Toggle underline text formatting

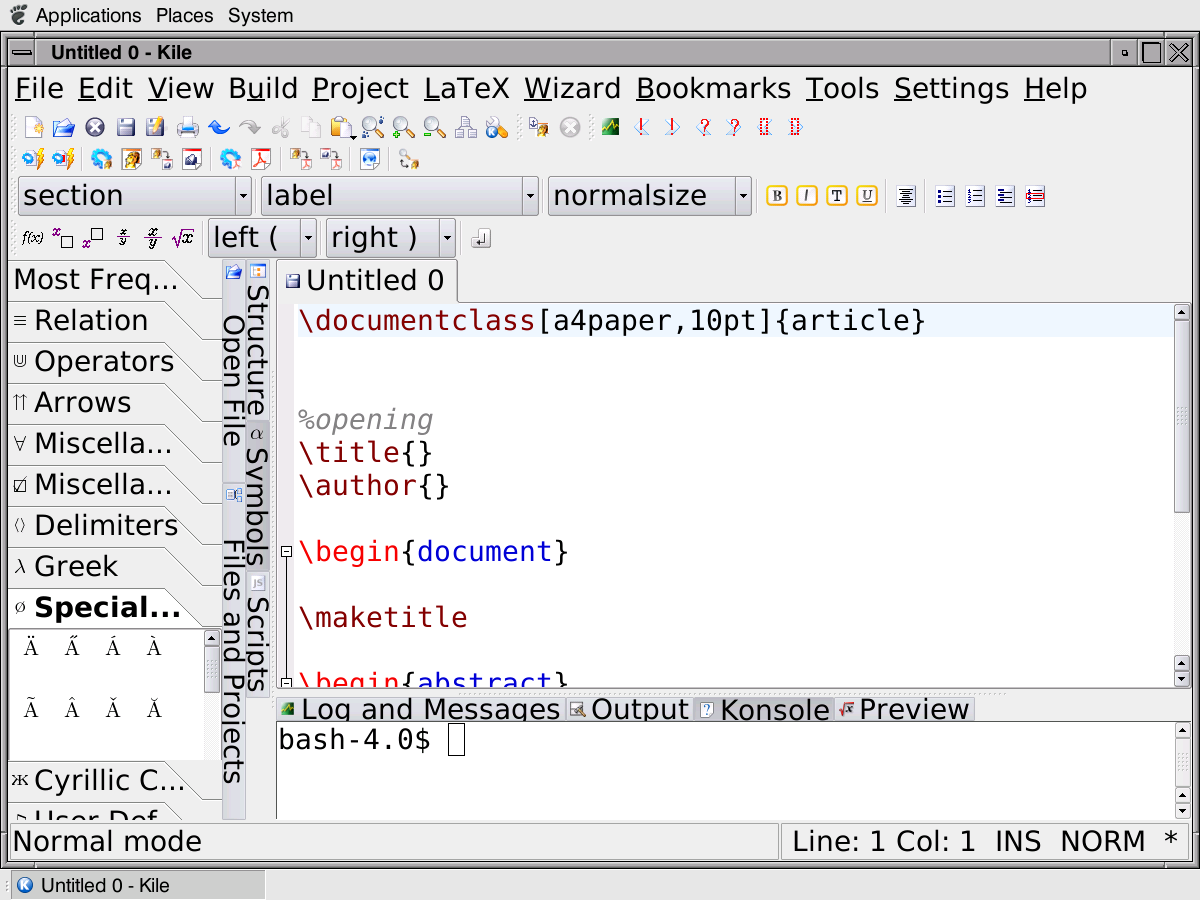(x=867, y=196)
